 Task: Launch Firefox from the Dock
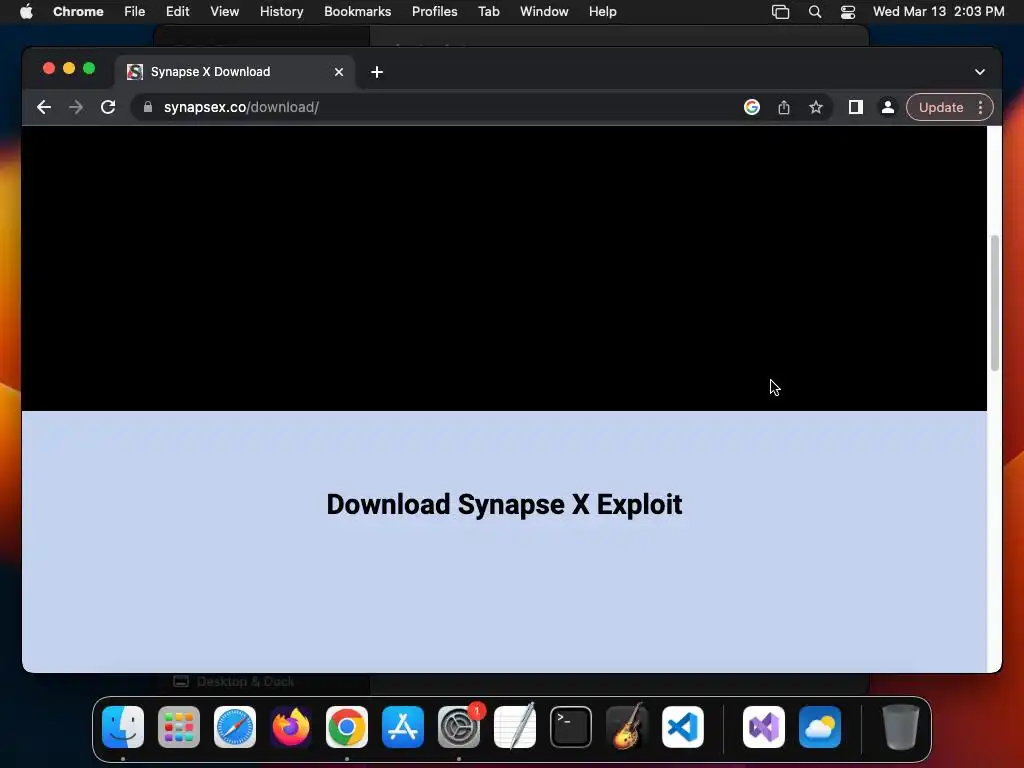coord(291,727)
